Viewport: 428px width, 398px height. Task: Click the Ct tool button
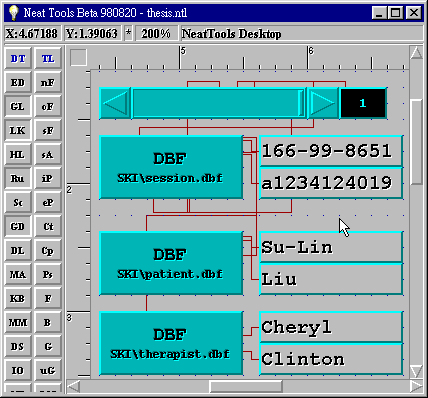point(48,226)
